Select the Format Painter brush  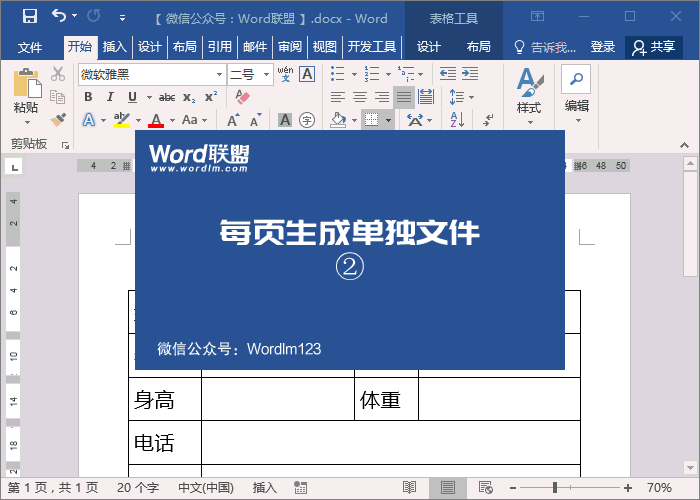[58, 119]
